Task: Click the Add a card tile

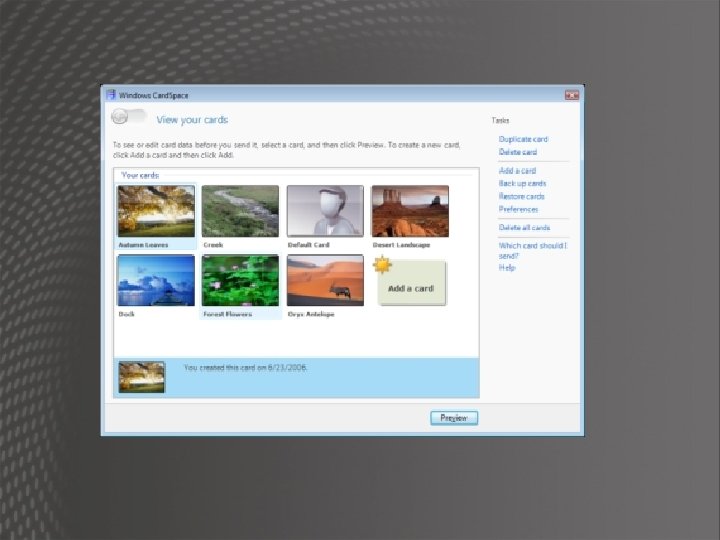Action: click(x=411, y=283)
